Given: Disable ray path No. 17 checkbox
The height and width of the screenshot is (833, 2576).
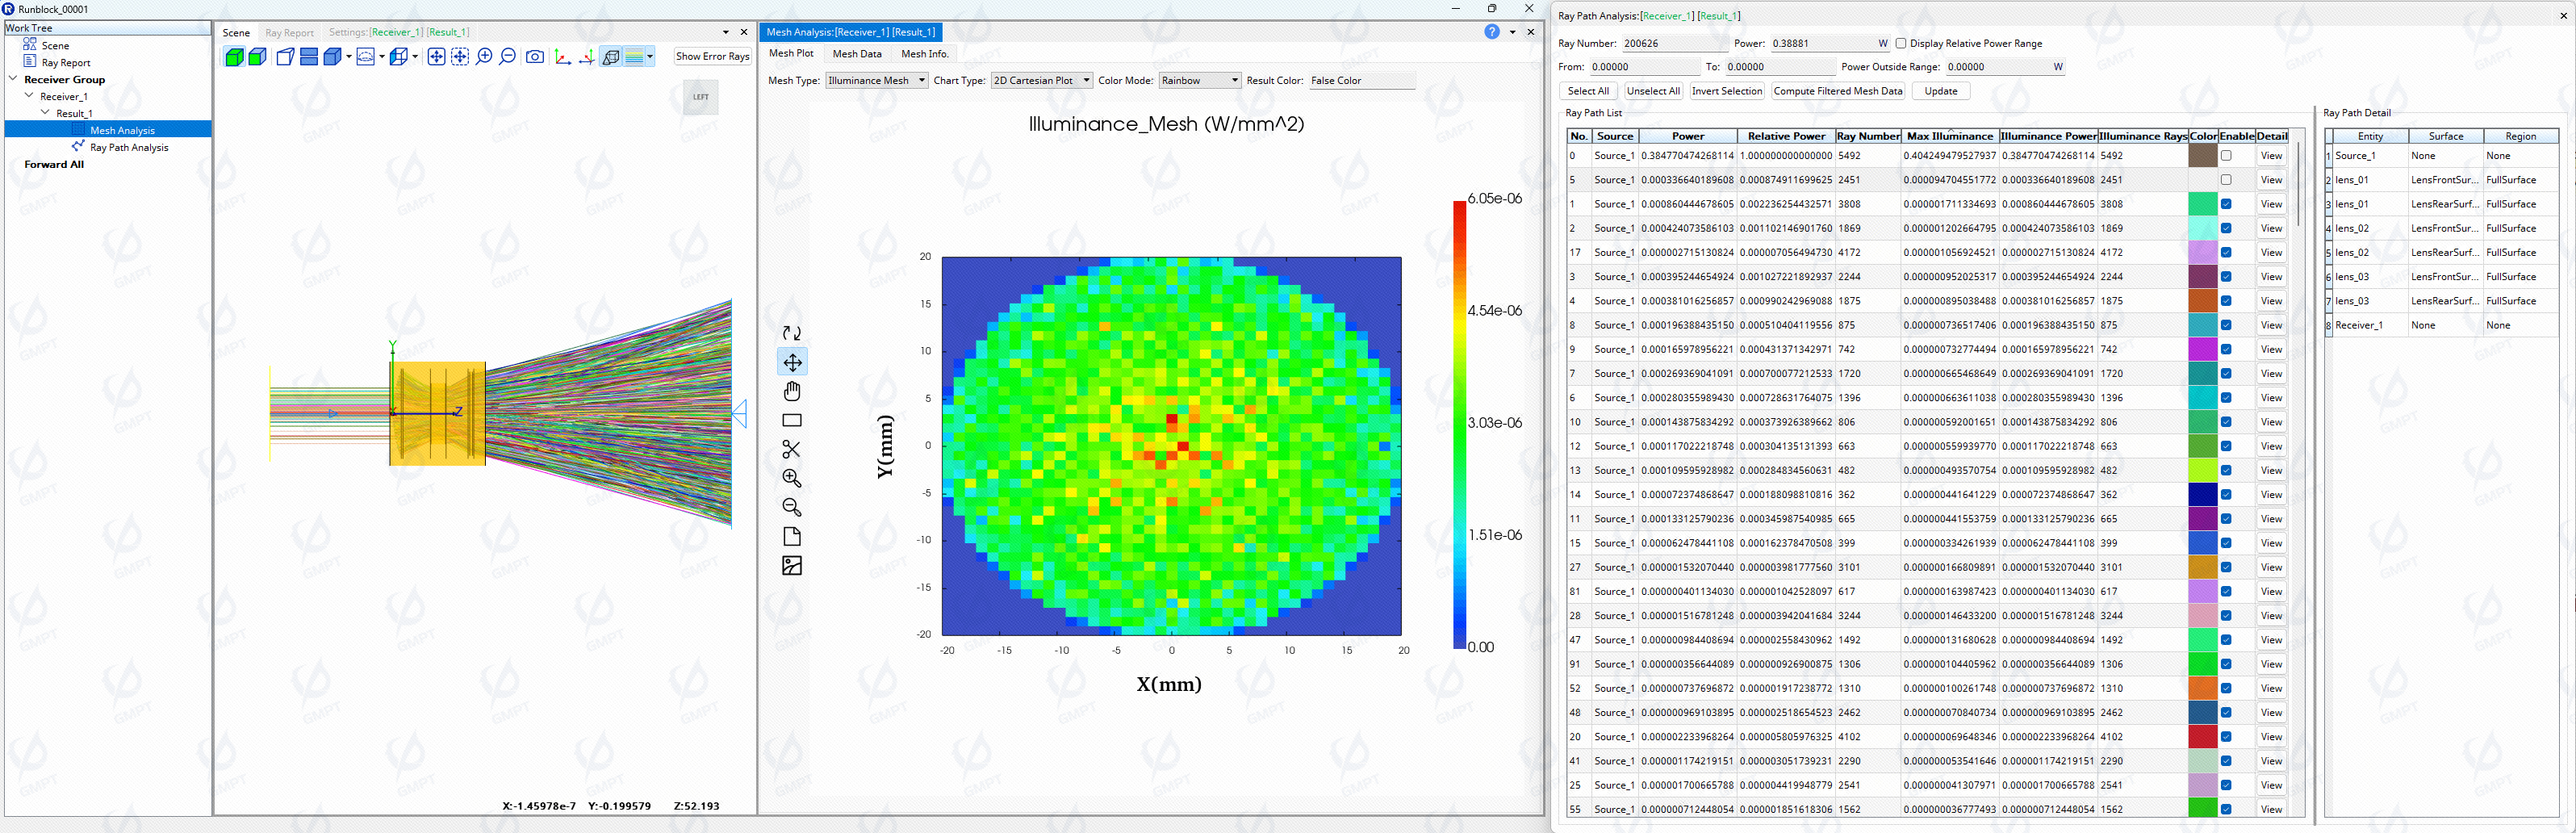Looking at the screenshot, I should pos(2226,252).
